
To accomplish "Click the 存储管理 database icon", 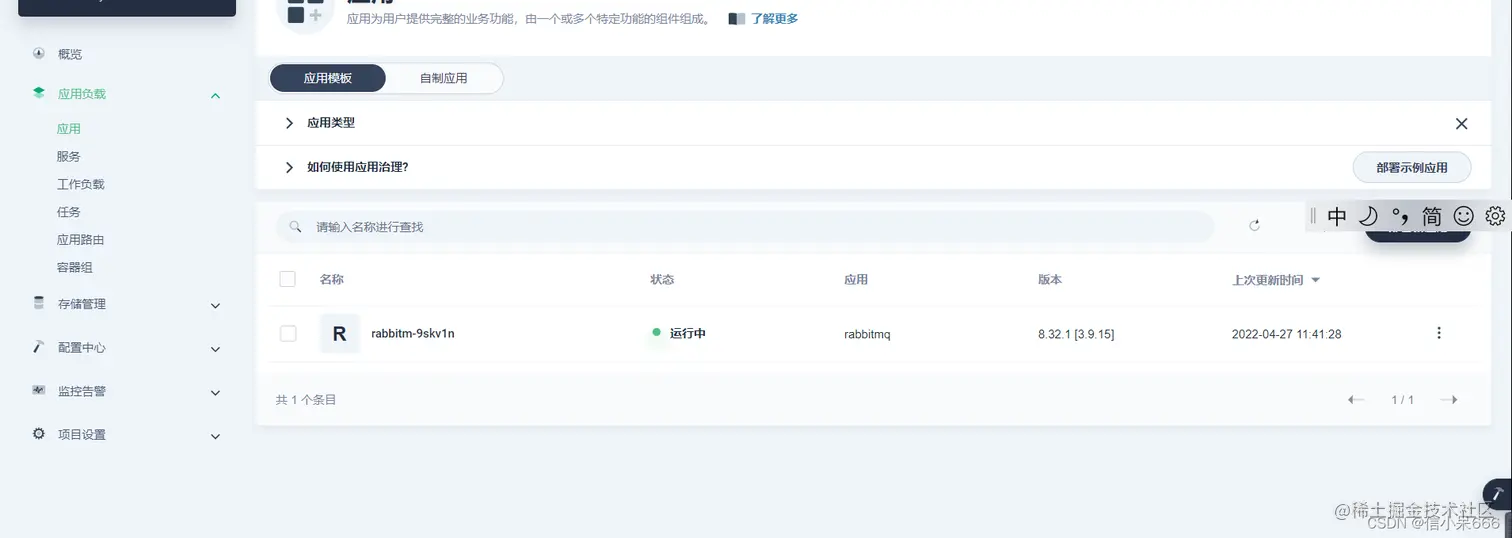I will click(39, 303).
